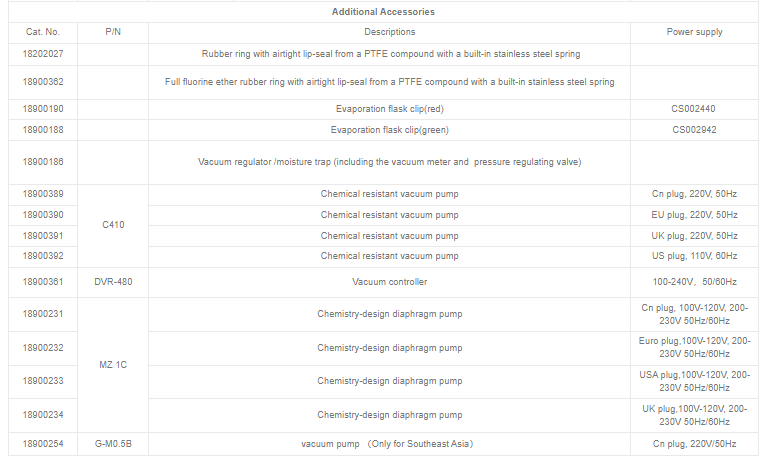Viewport: 764px width, 459px height.
Task: Click the G-M0.5B part number
Action: pos(113,444)
